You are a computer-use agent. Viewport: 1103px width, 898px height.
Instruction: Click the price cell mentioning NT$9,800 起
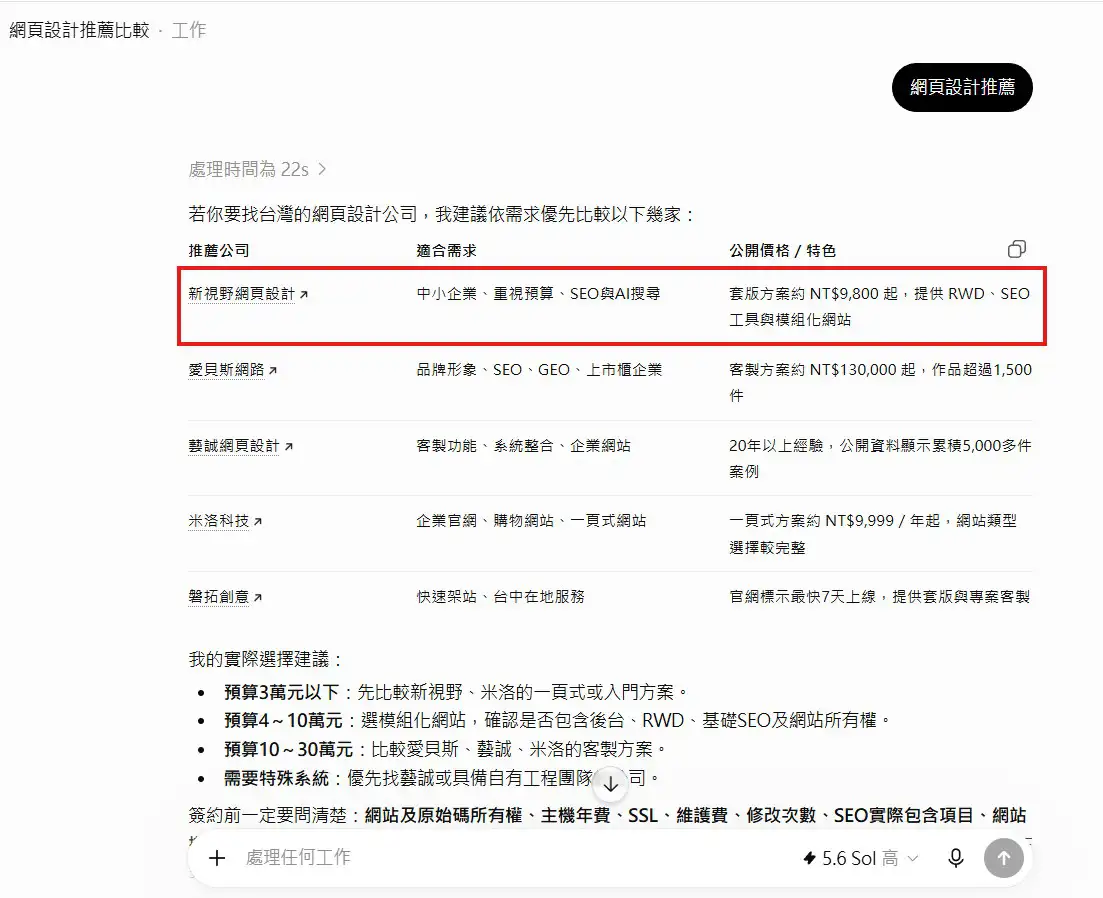click(879, 307)
